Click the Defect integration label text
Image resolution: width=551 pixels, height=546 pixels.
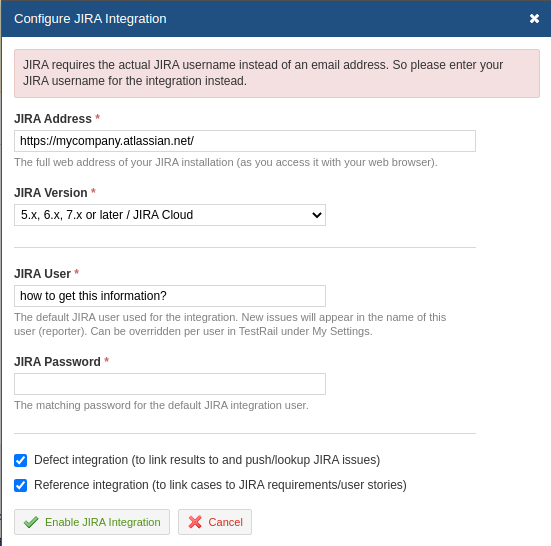[x=207, y=460]
